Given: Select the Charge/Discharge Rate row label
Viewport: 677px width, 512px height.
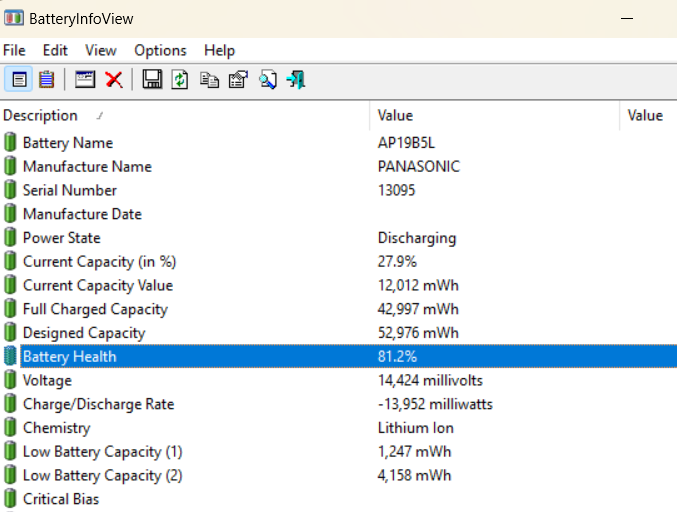Looking at the screenshot, I should point(98,404).
